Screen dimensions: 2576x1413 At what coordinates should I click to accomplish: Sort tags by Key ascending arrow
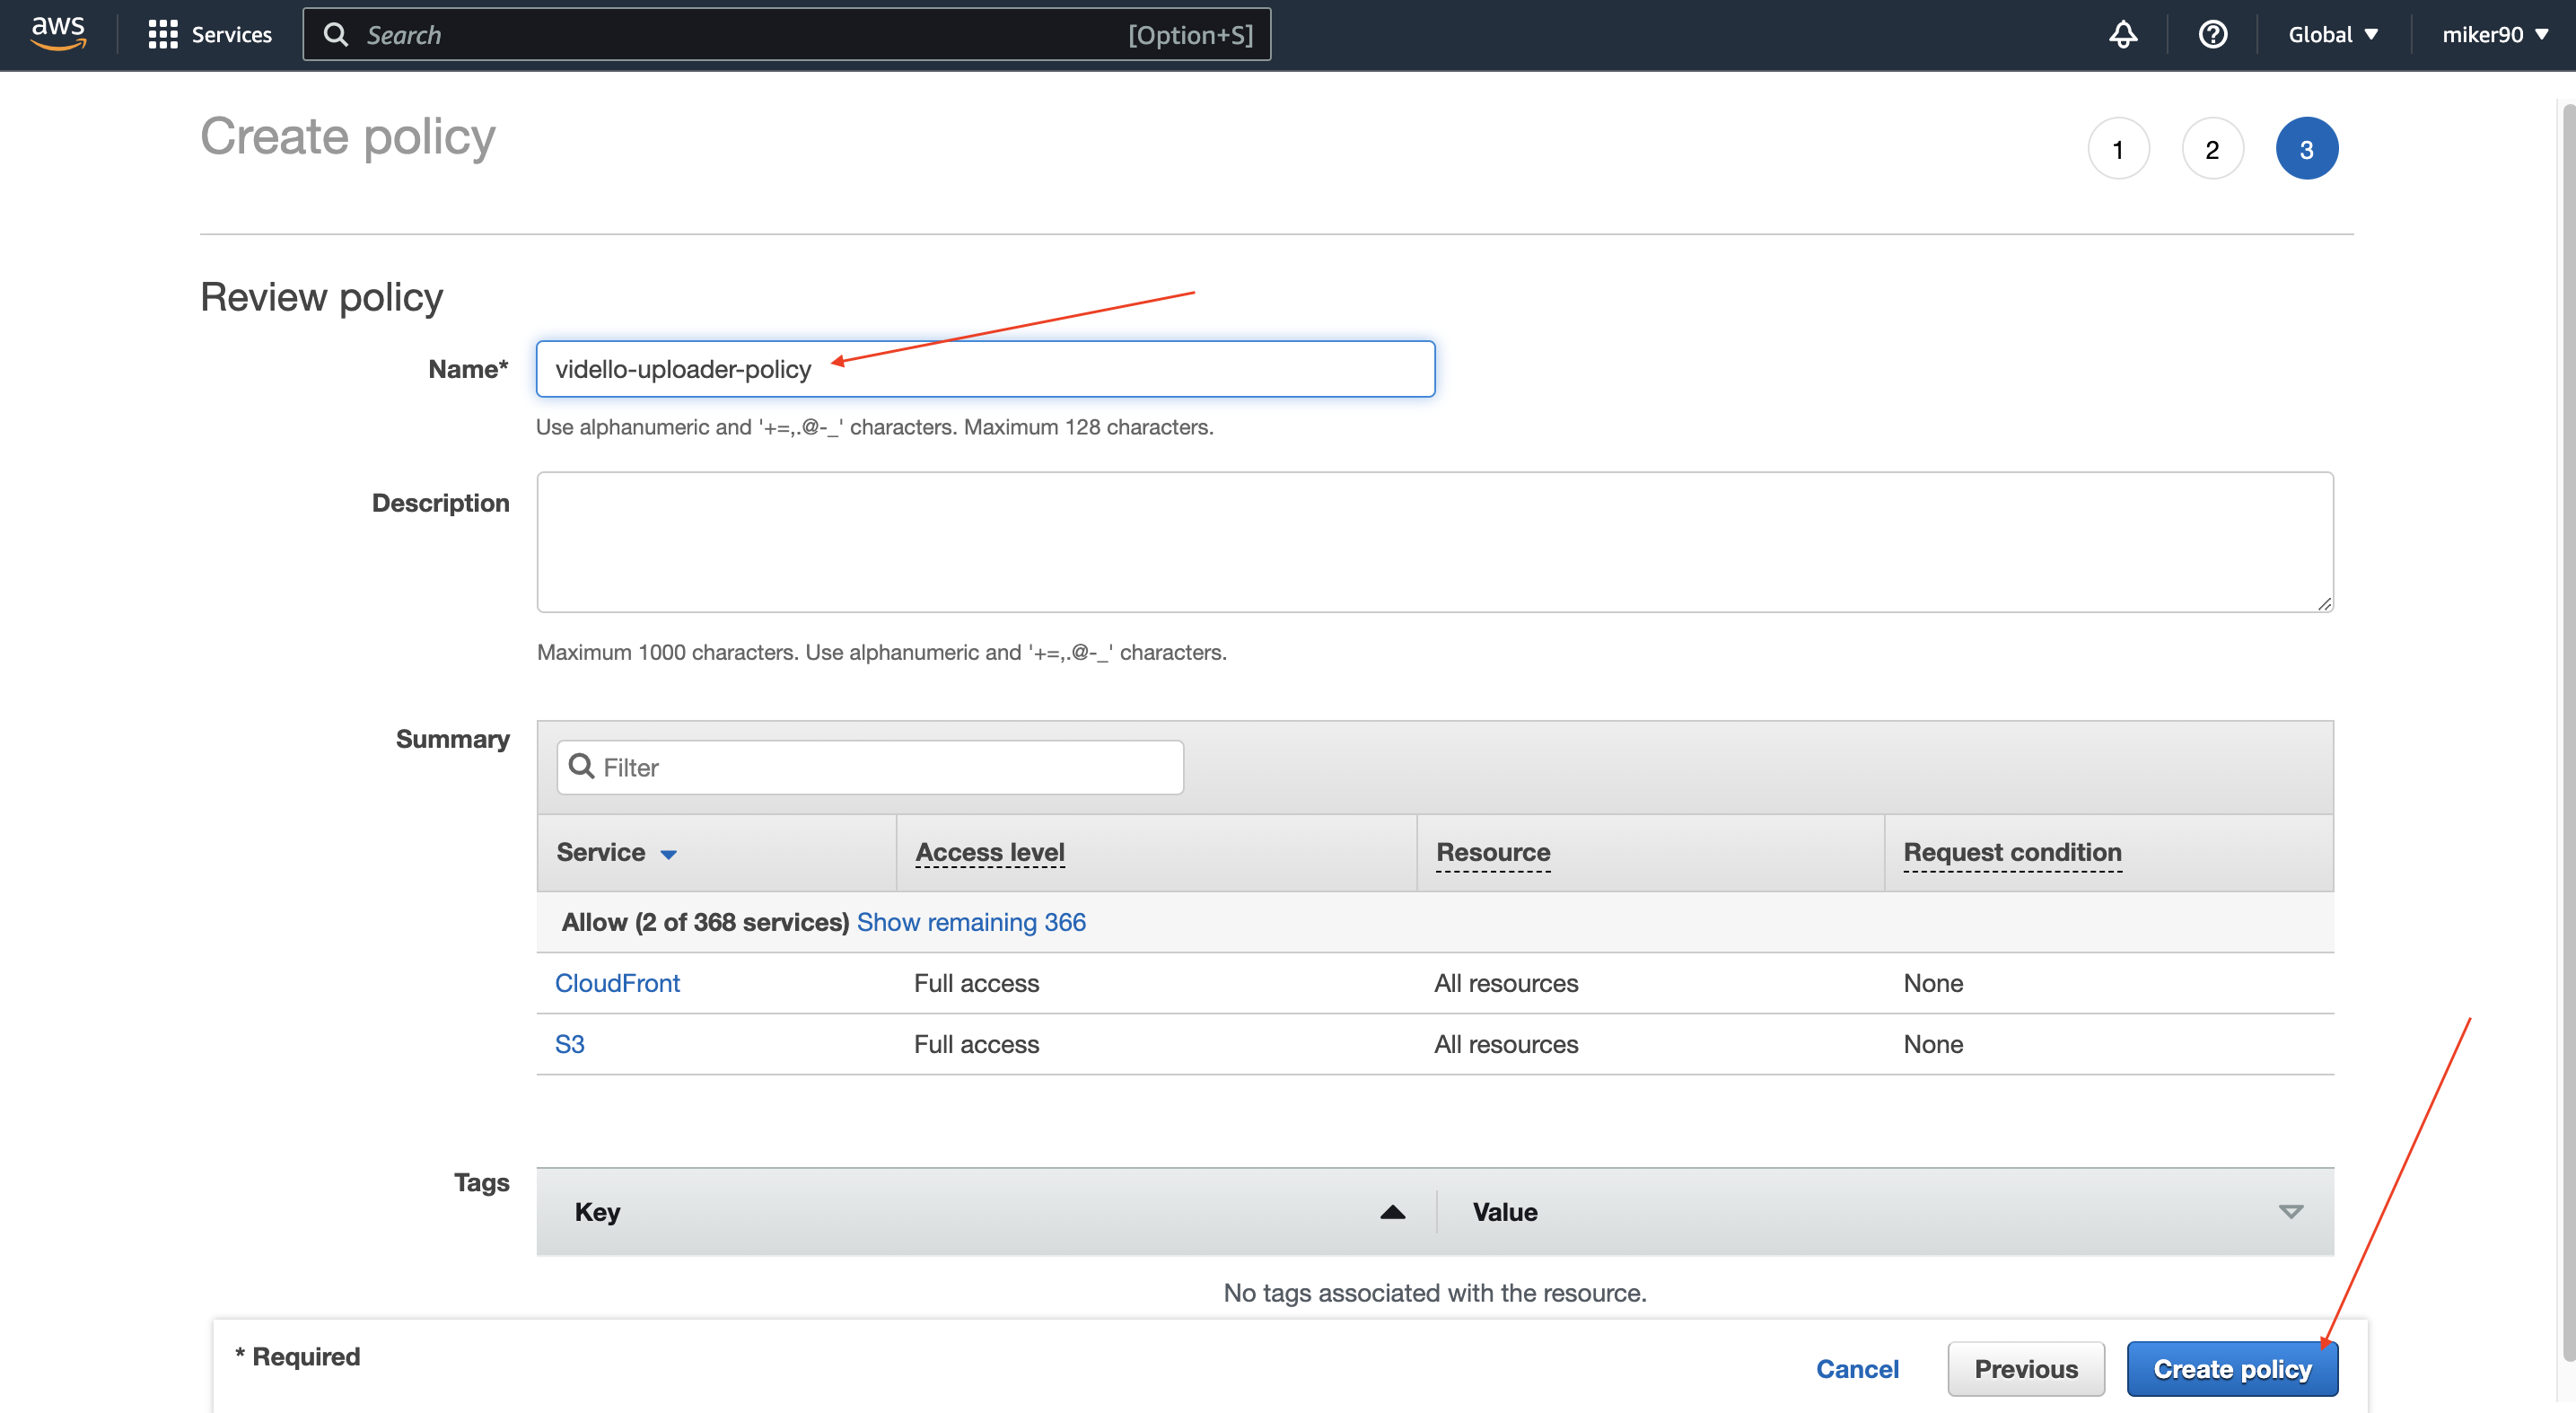point(1392,1212)
